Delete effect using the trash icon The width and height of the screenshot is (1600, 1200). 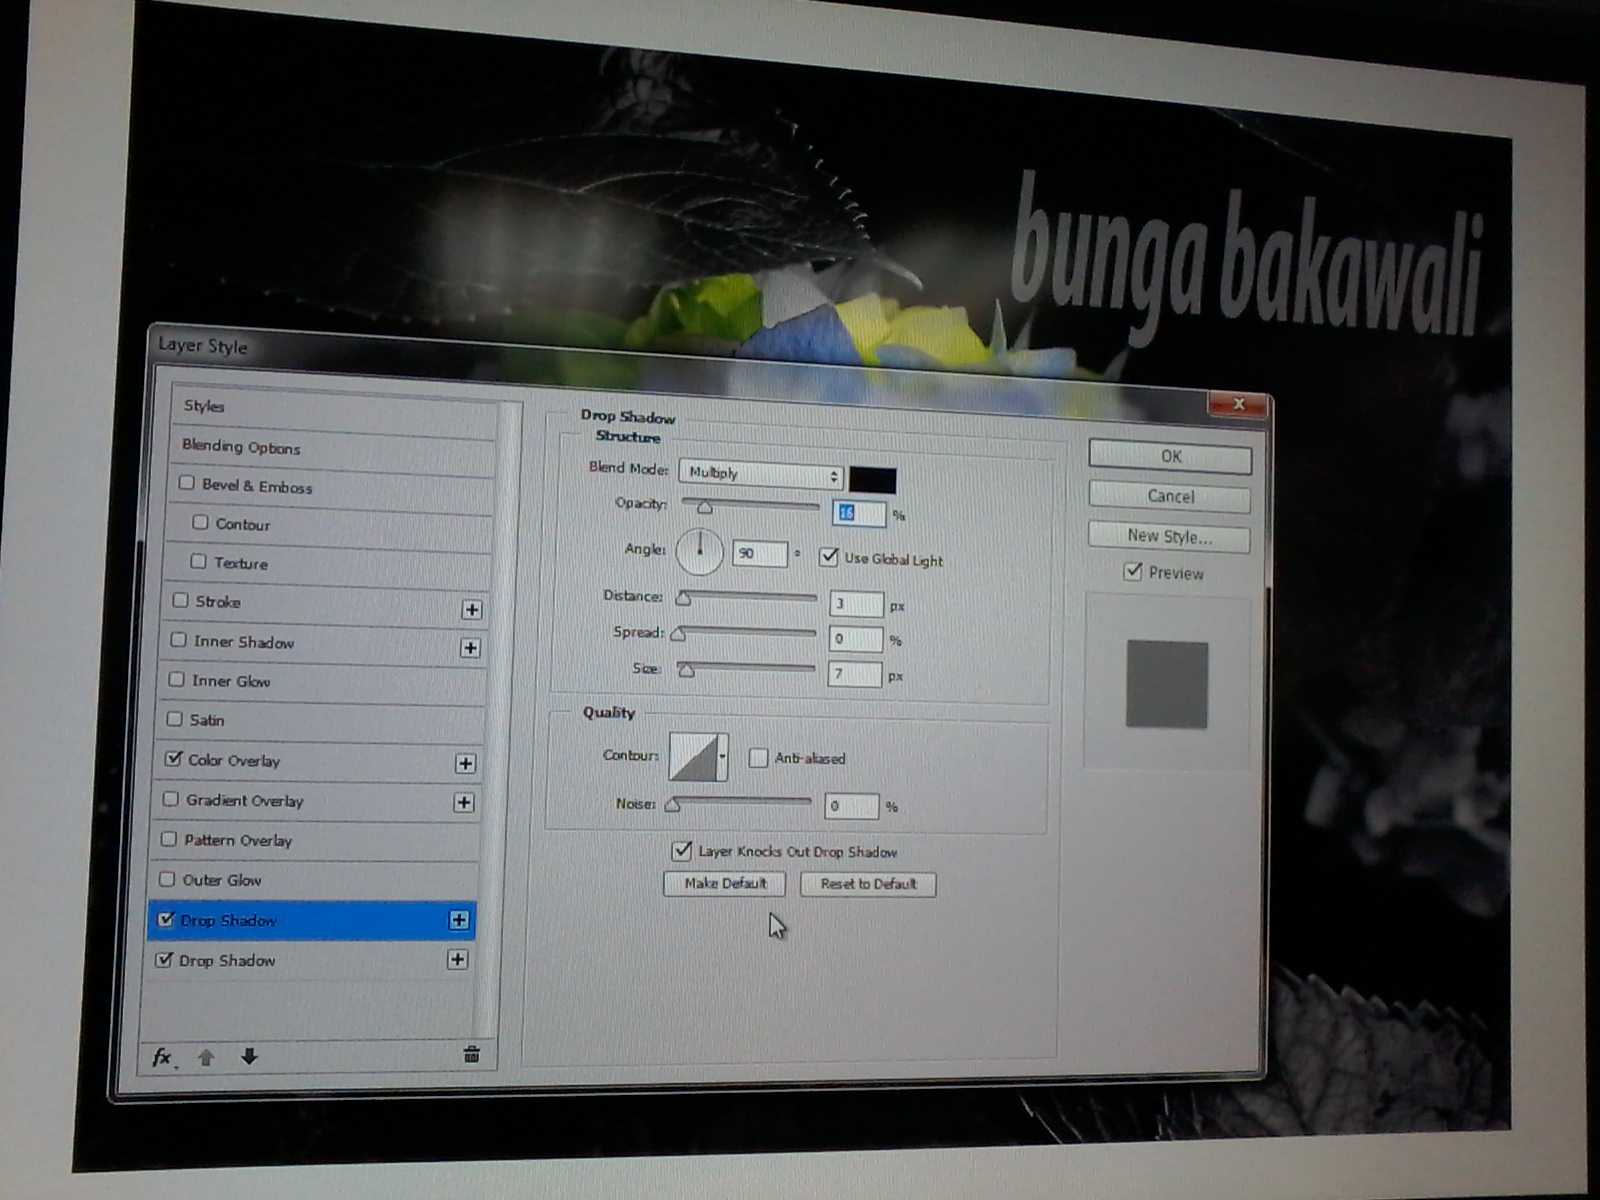click(472, 1054)
